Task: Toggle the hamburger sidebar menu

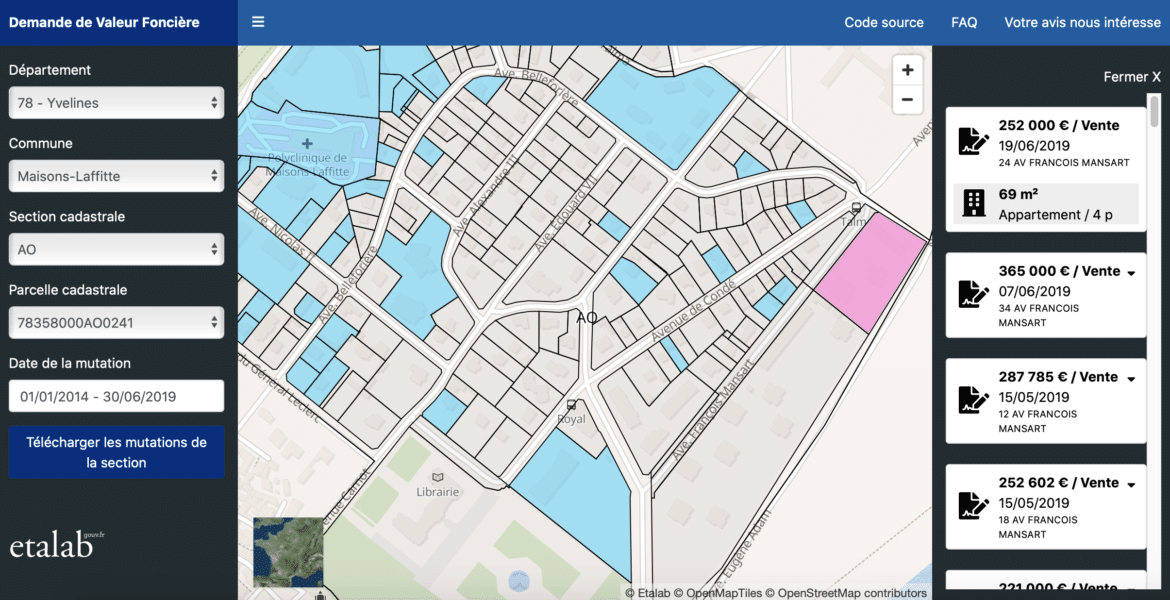Action: (x=258, y=22)
